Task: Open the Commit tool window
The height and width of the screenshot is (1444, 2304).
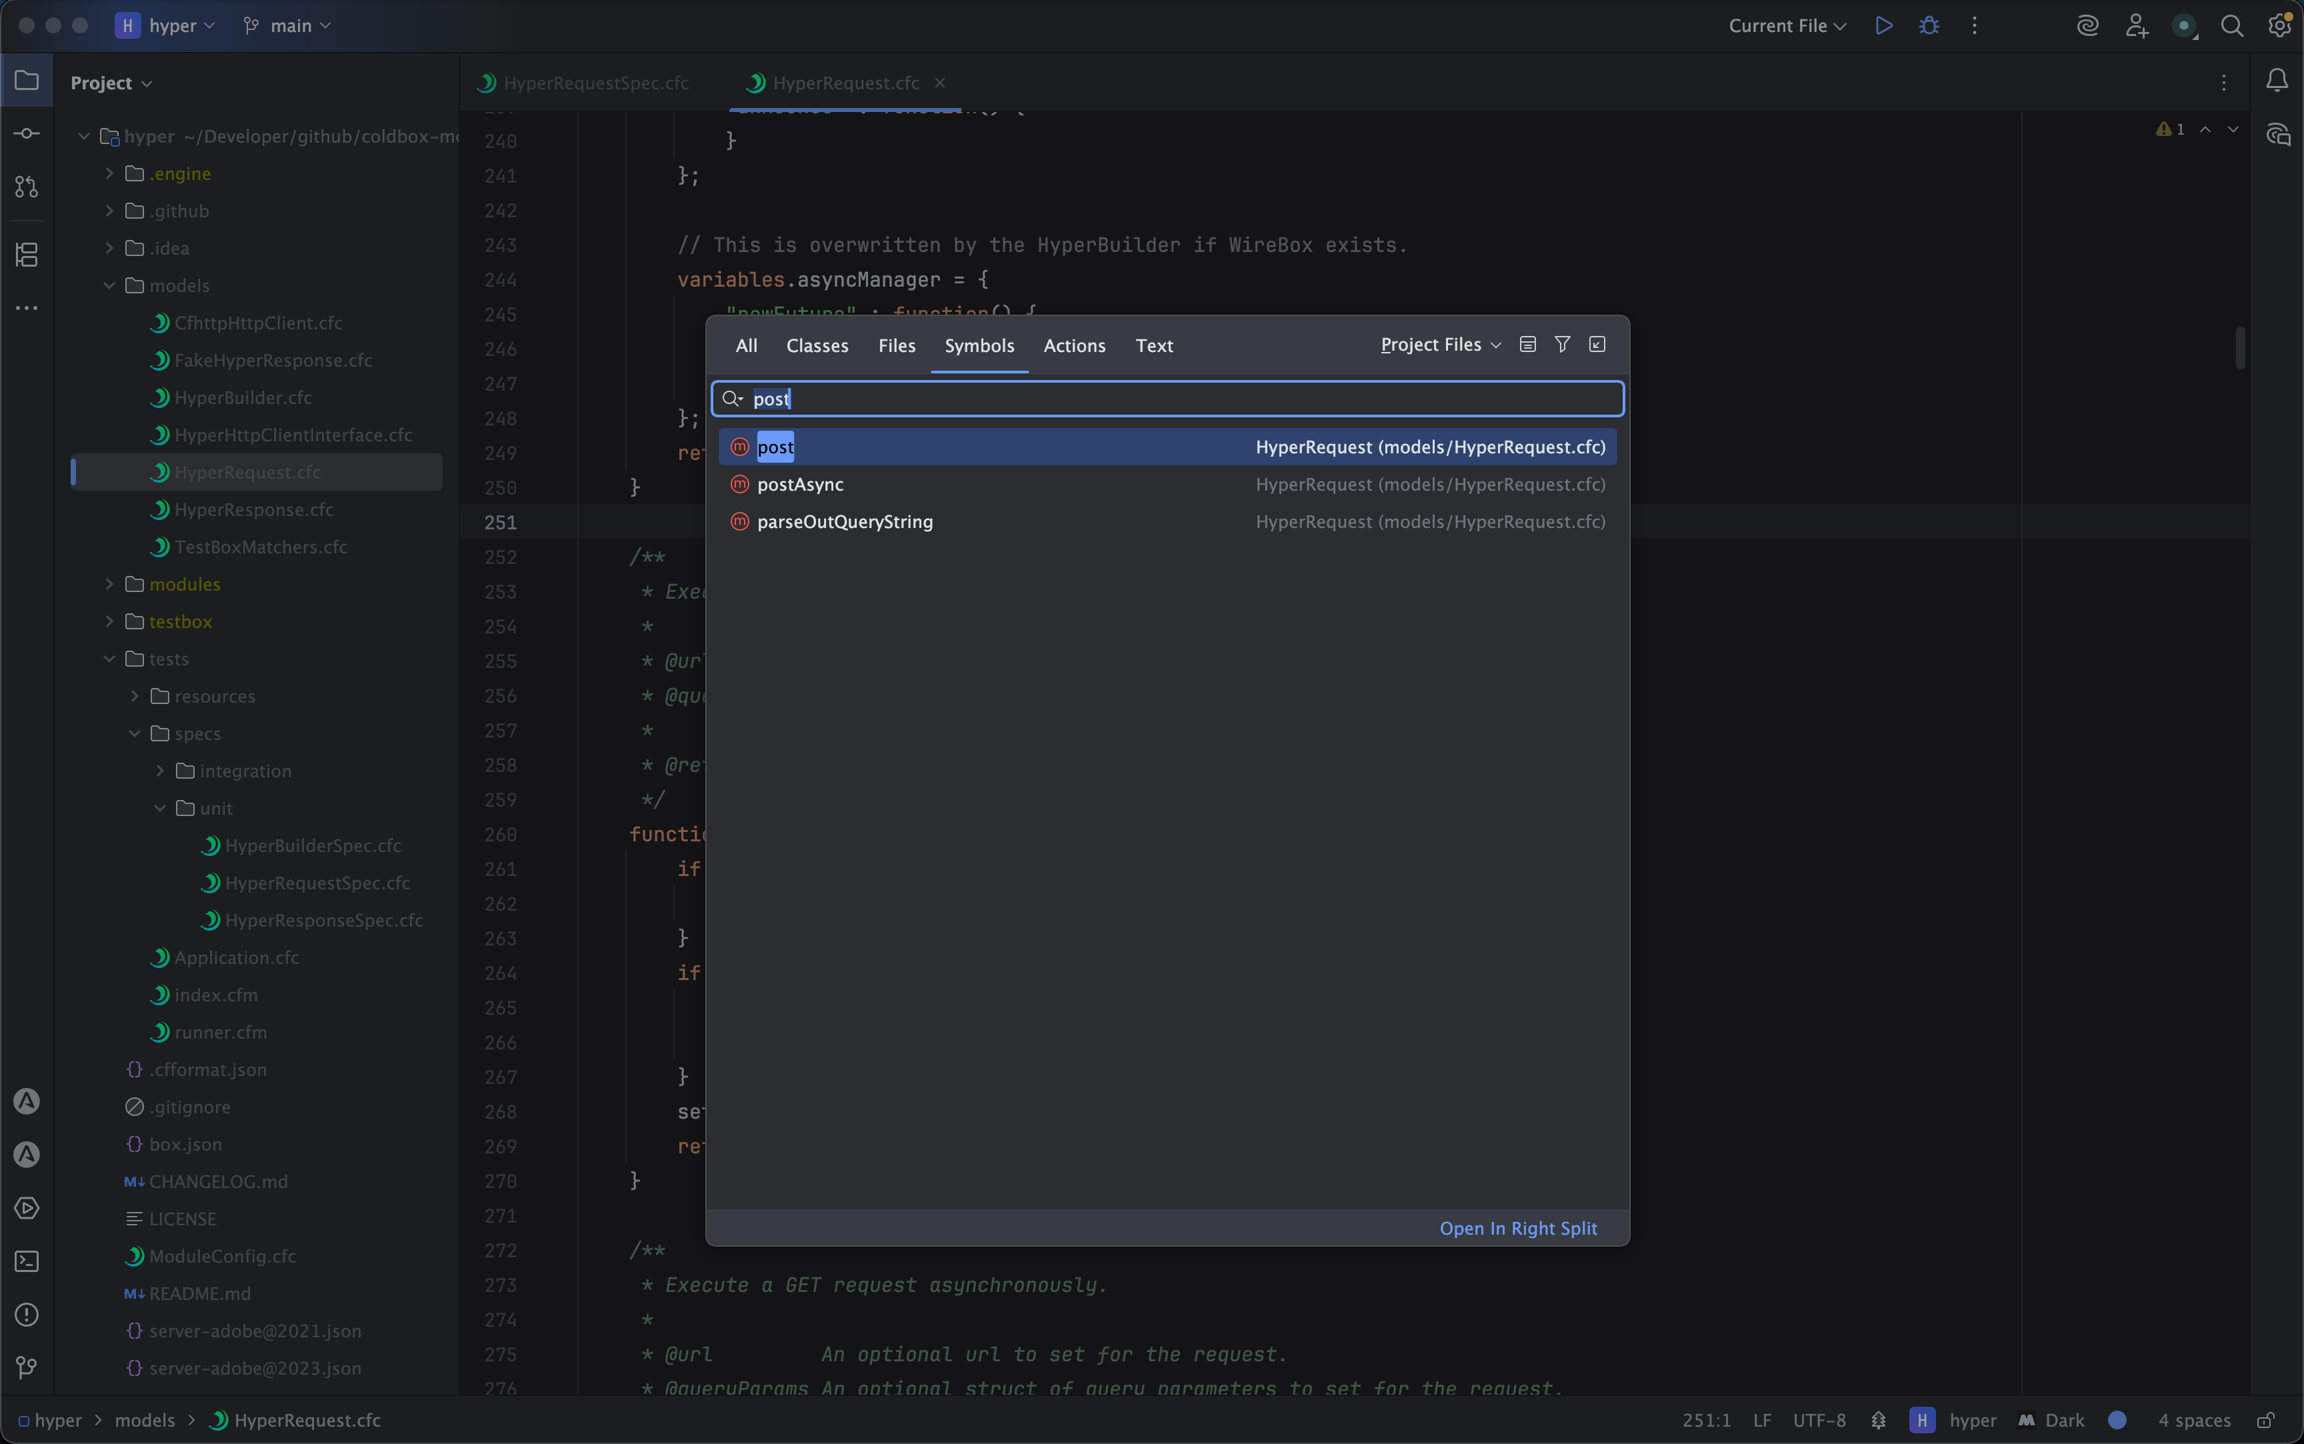Action: coord(26,132)
